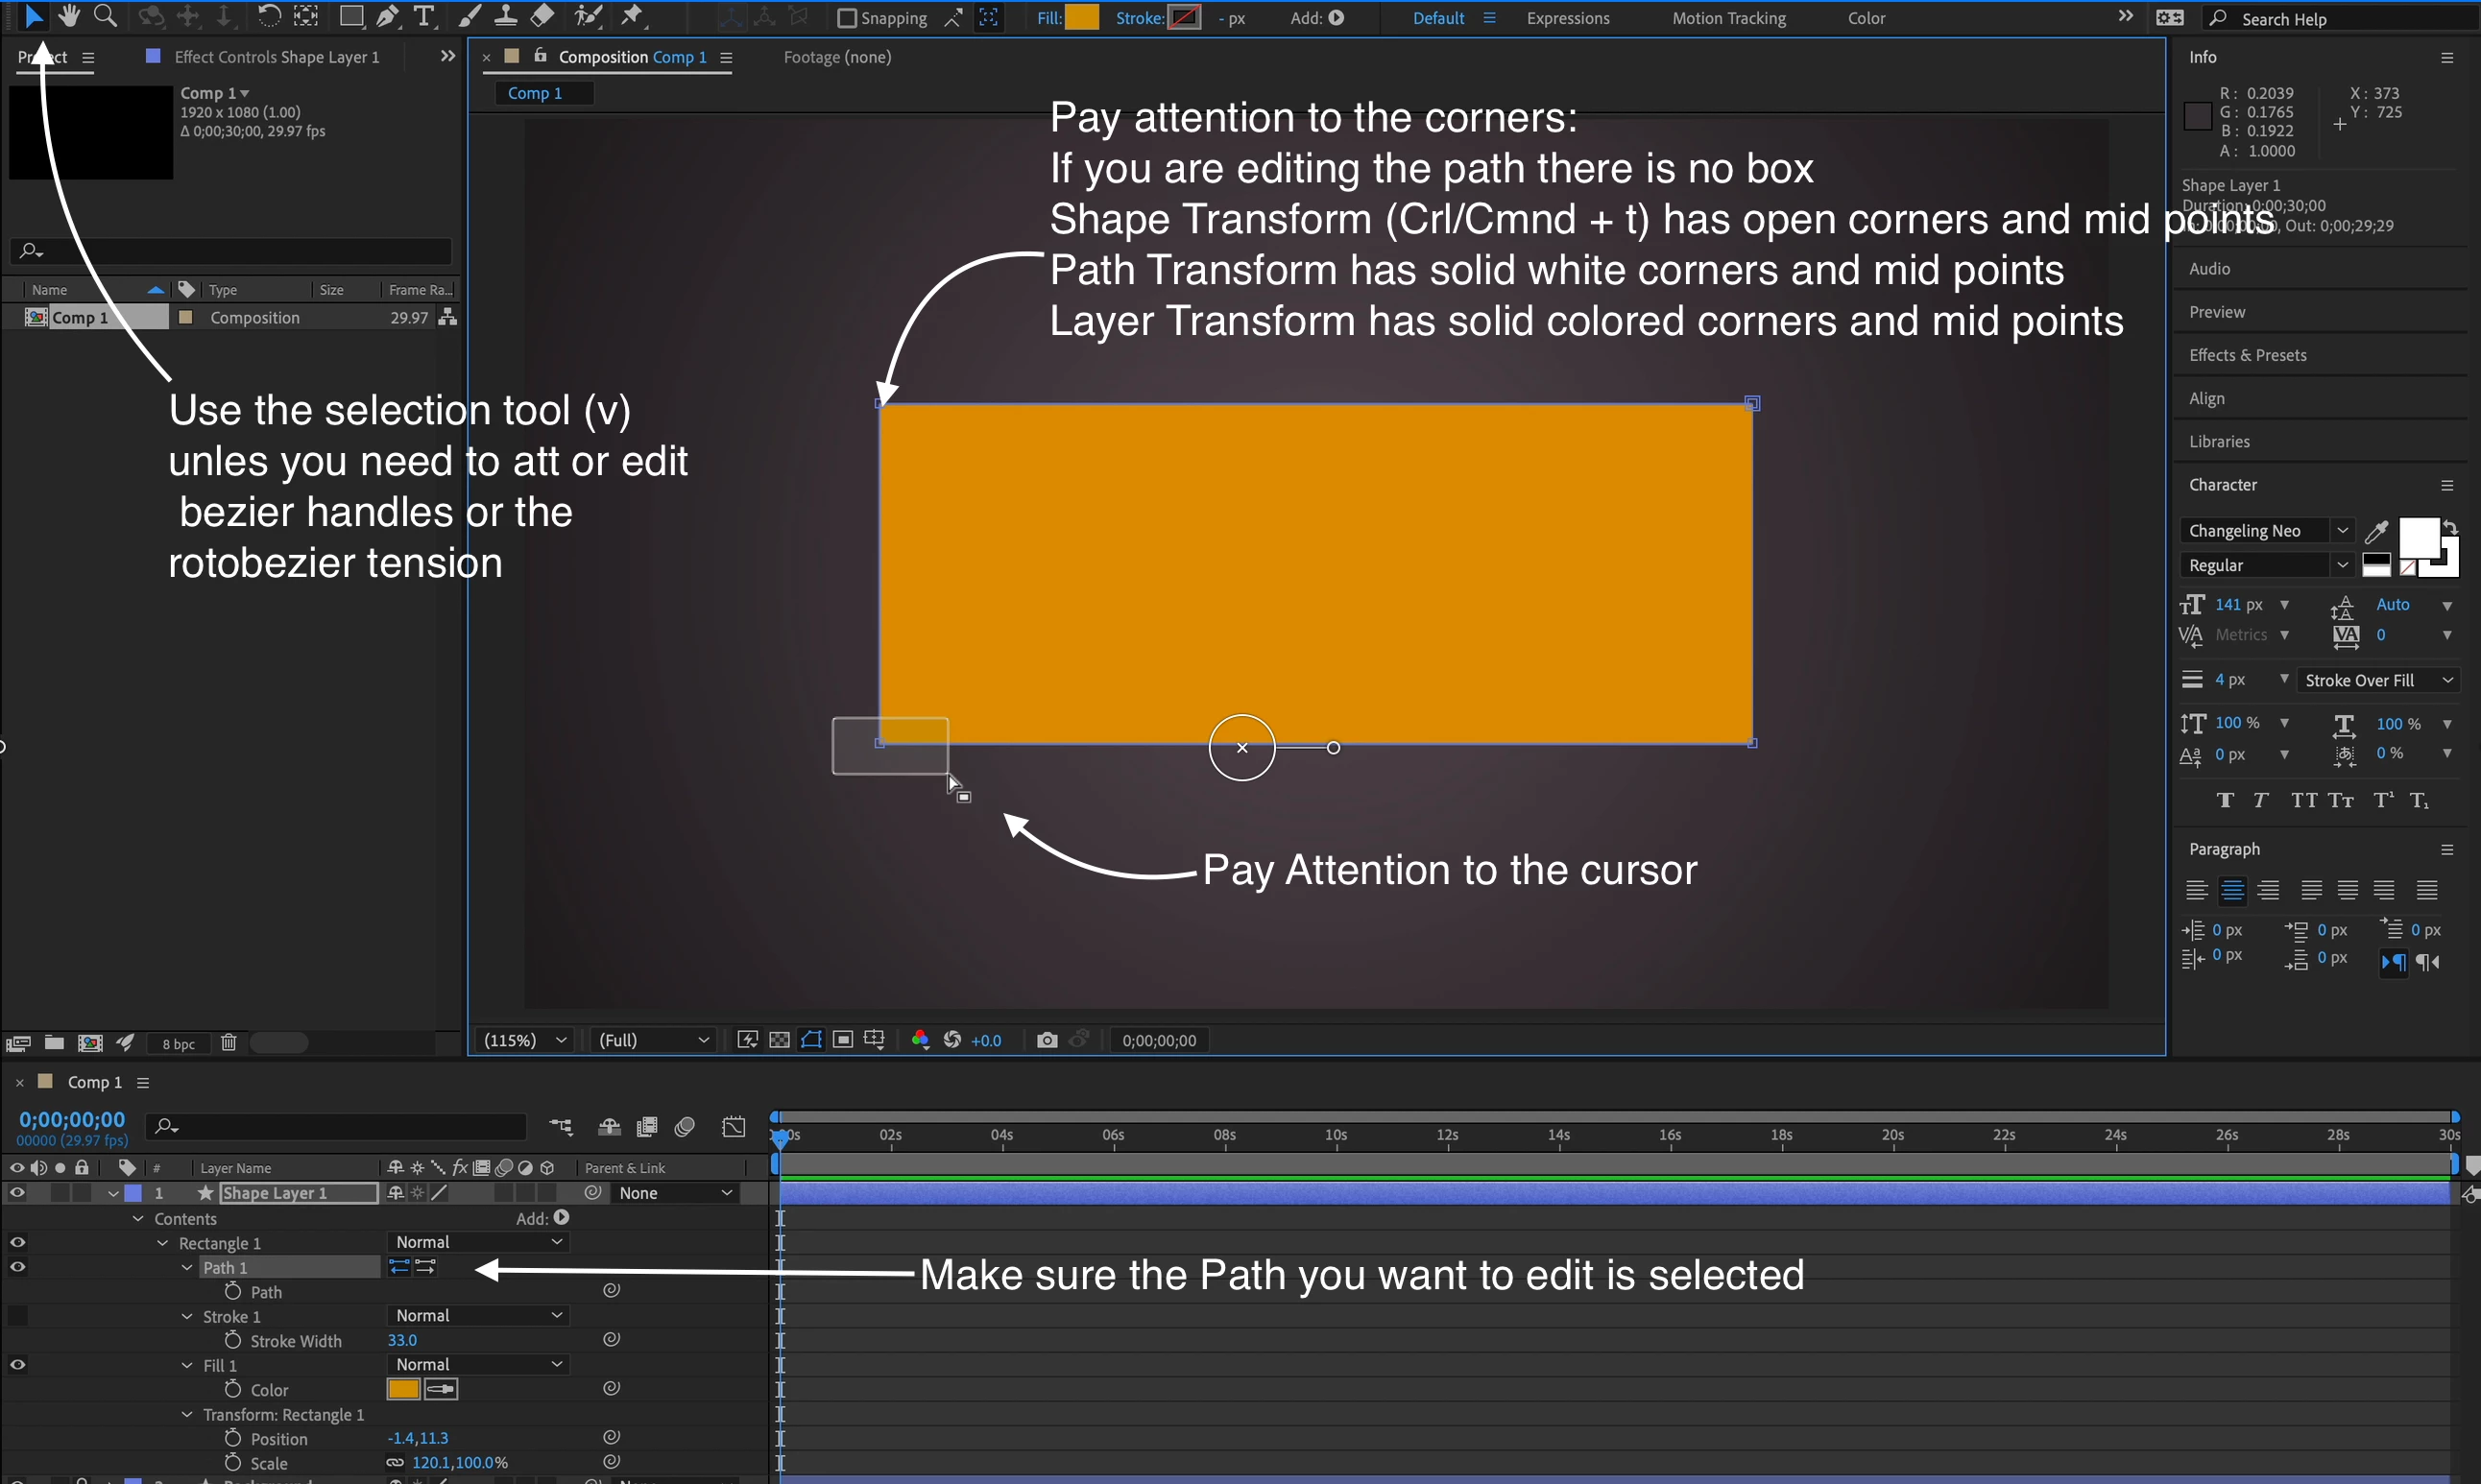
Task: Select the Zoom magnifier tool
Action: pyautogui.click(x=104, y=16)
